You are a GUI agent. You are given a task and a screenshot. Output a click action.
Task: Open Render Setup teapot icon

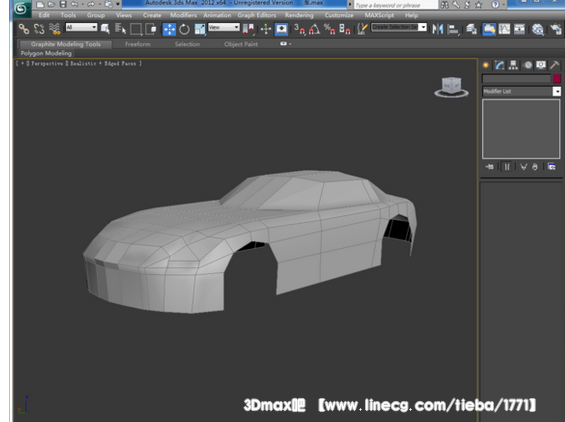[556, 29]
